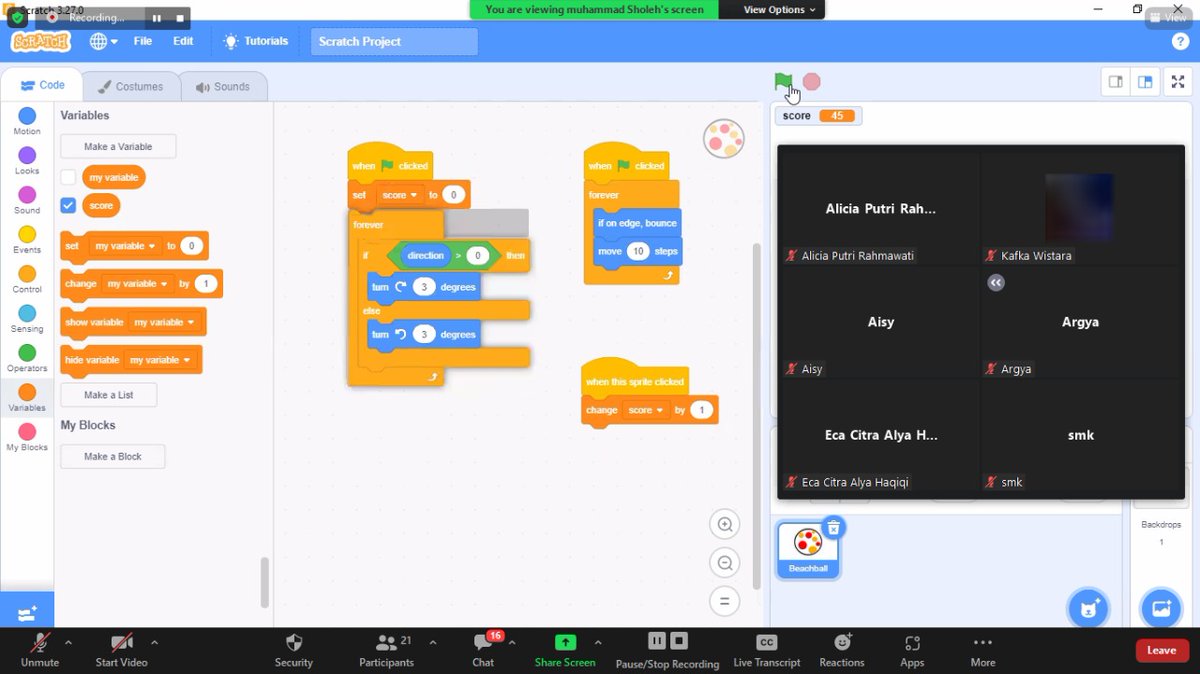Zoom out on the code workspace
This screenshot has width=1200, height=674.
725,562
